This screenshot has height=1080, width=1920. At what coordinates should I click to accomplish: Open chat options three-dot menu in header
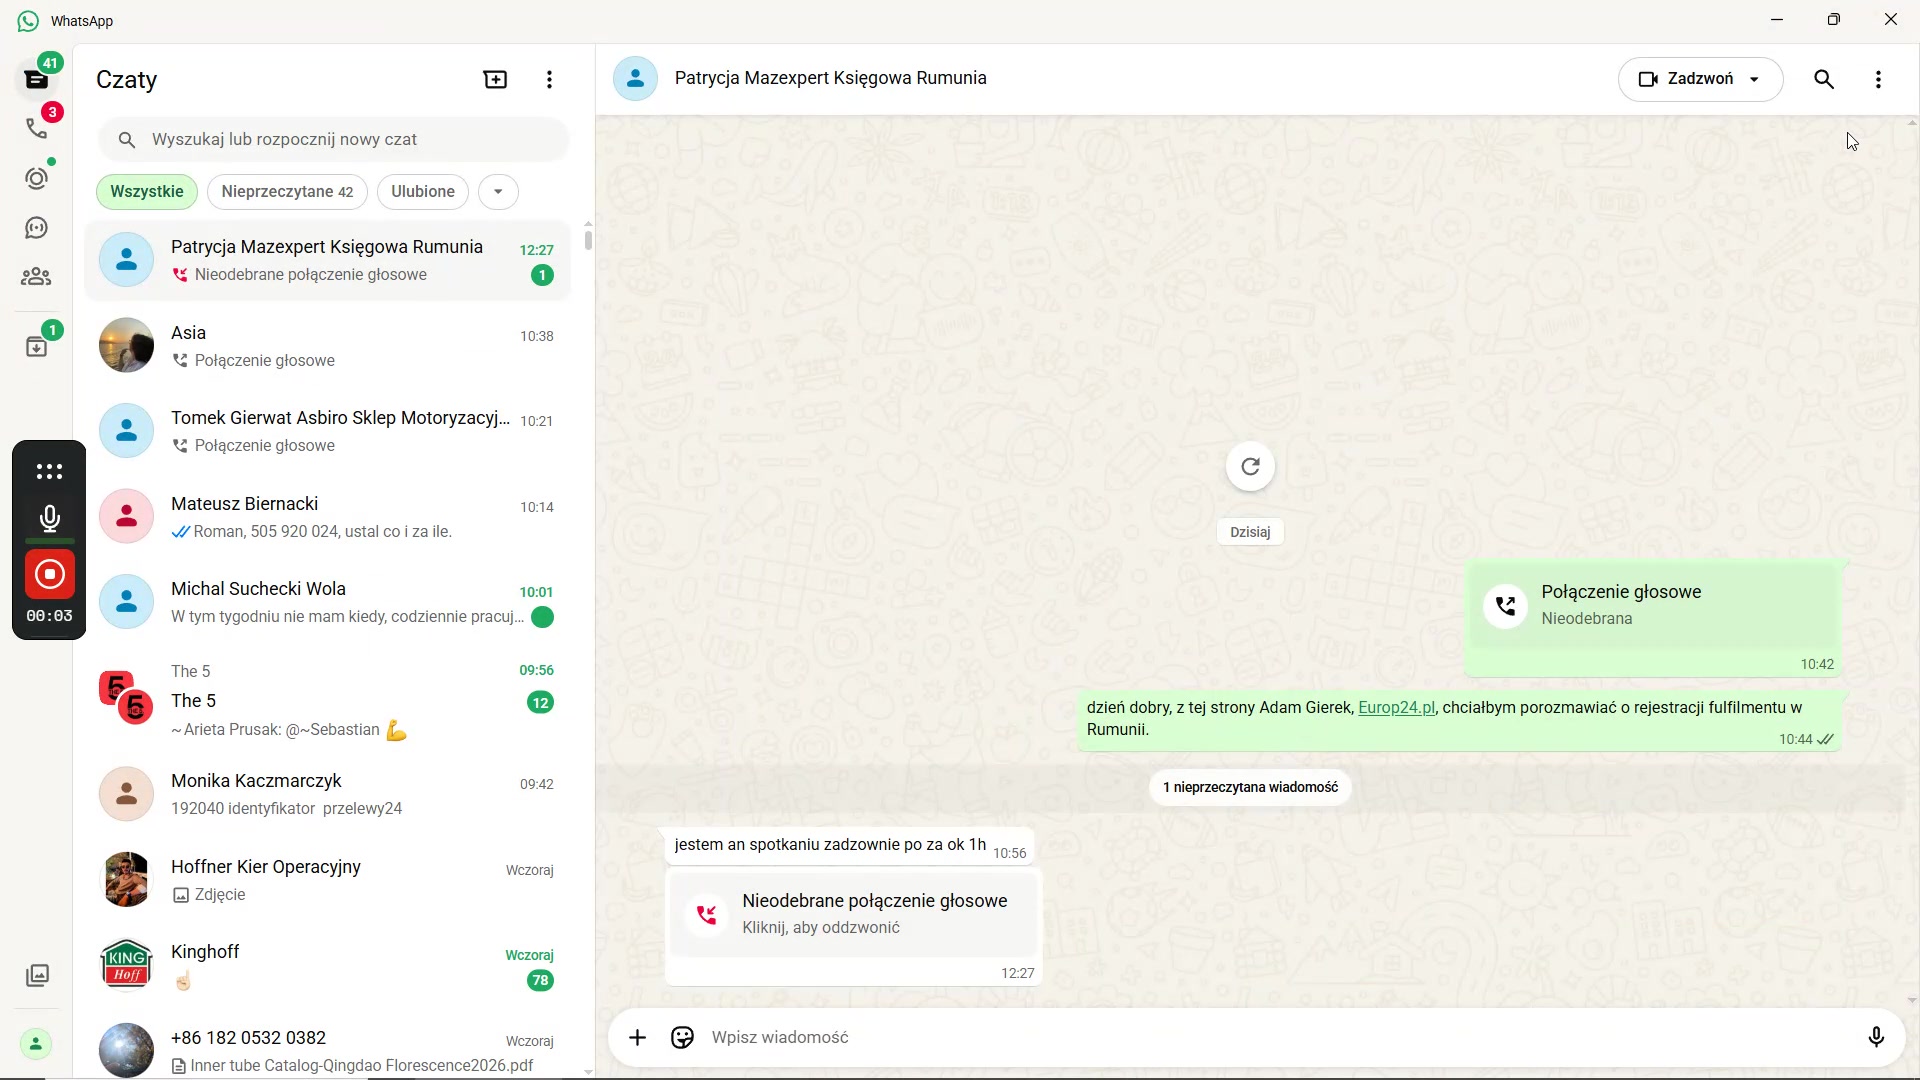(x=1878, y=80)
